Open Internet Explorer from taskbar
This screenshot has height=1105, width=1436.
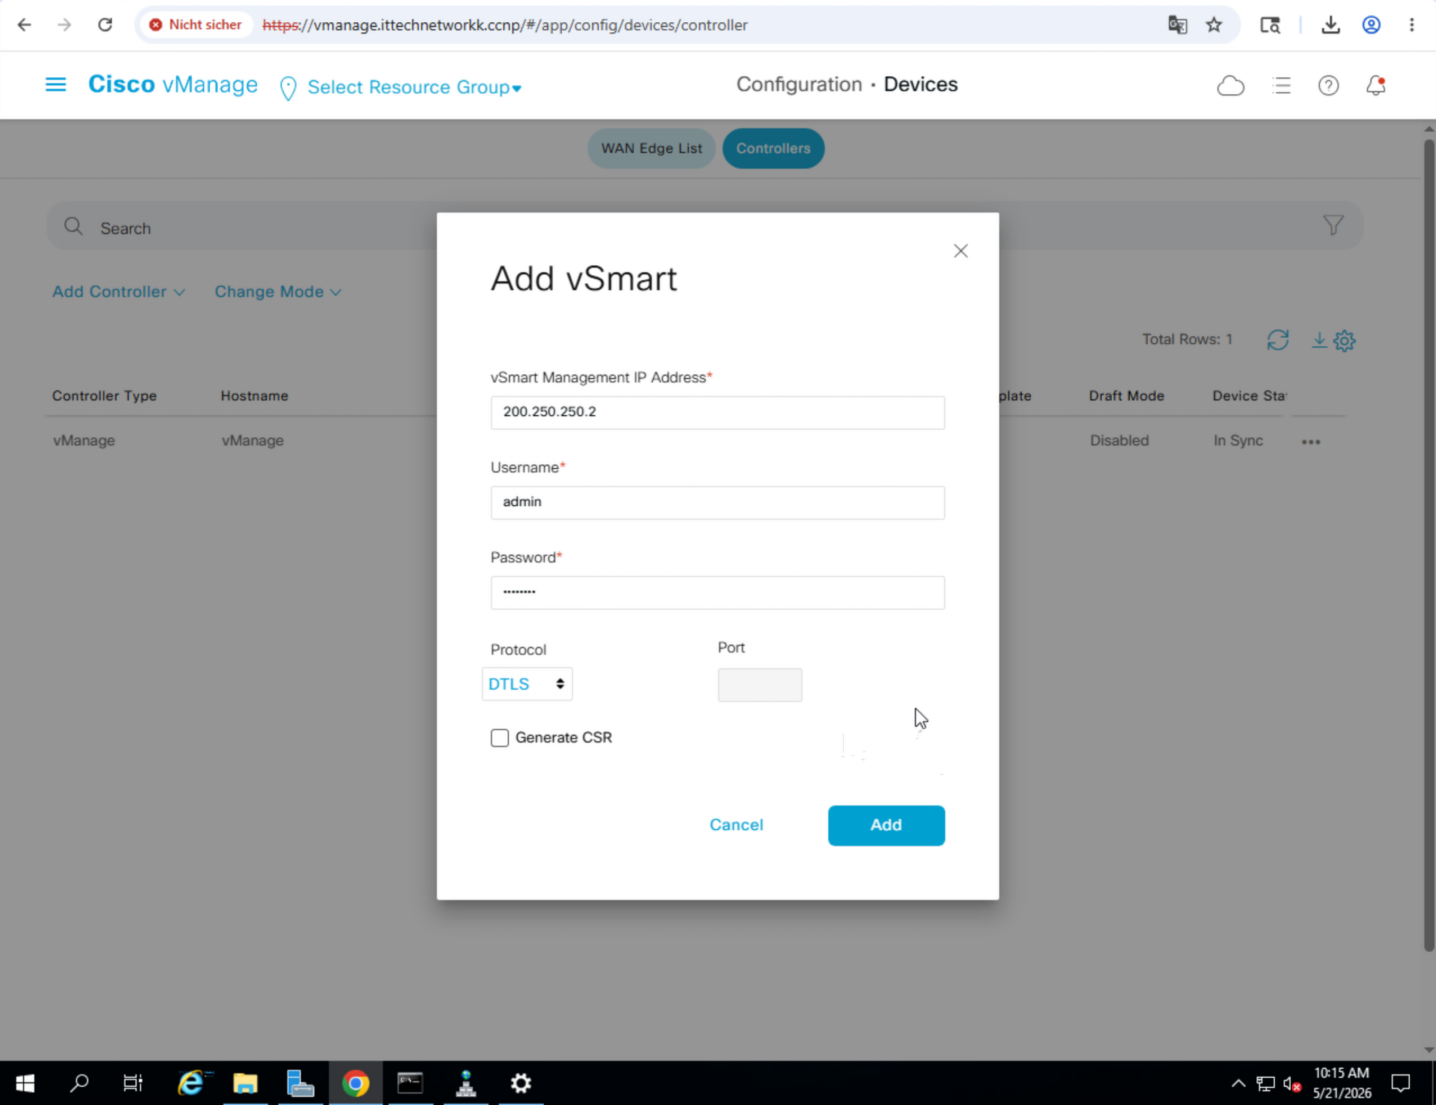(191, 1083)
